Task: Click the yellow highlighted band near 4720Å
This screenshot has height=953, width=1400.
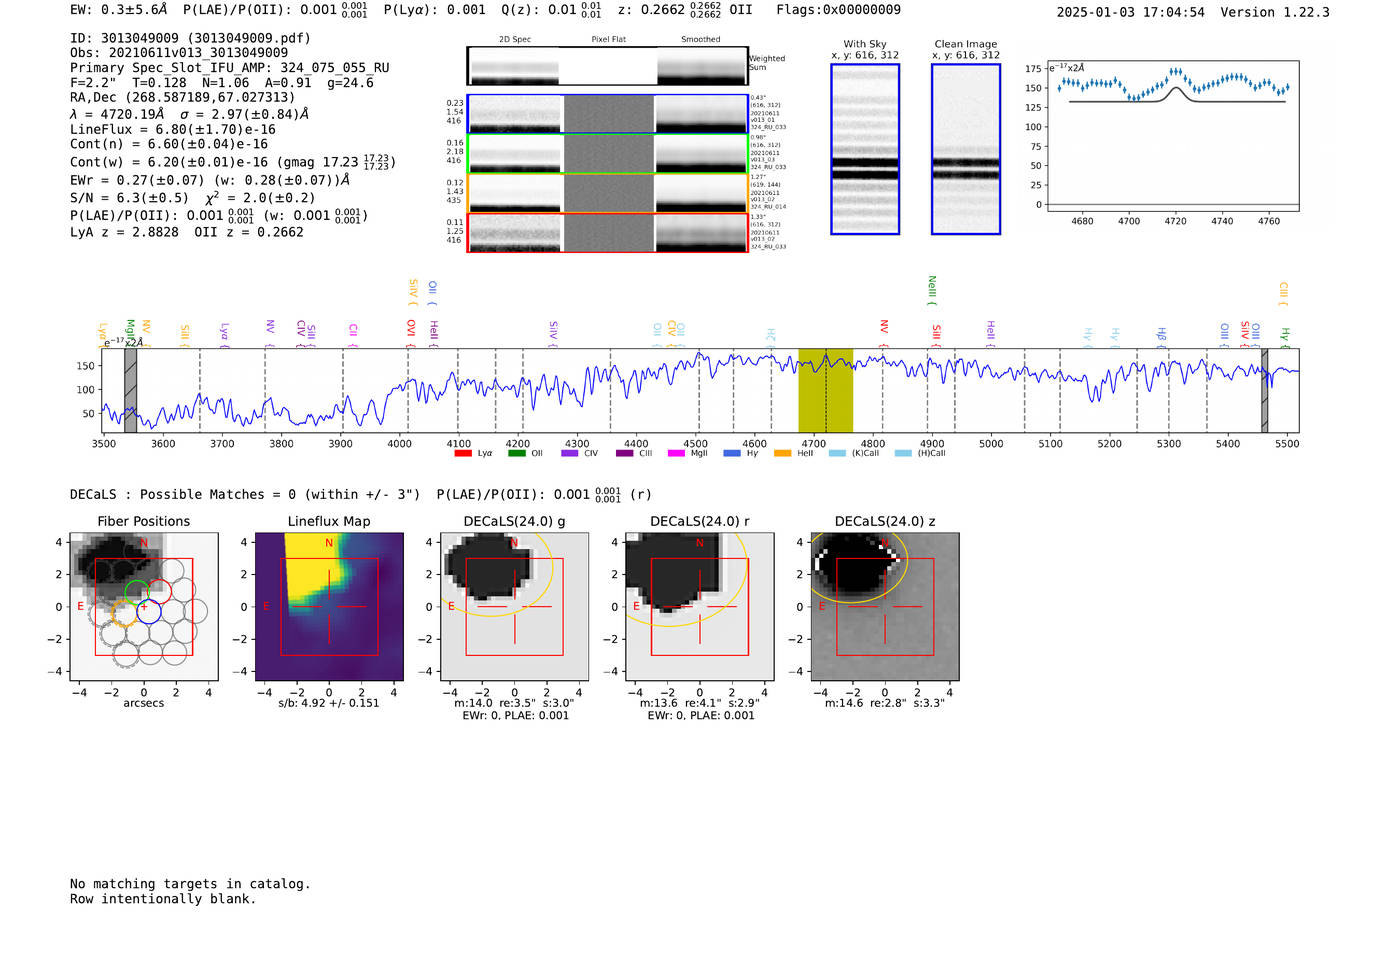Action: coord(825,390)
